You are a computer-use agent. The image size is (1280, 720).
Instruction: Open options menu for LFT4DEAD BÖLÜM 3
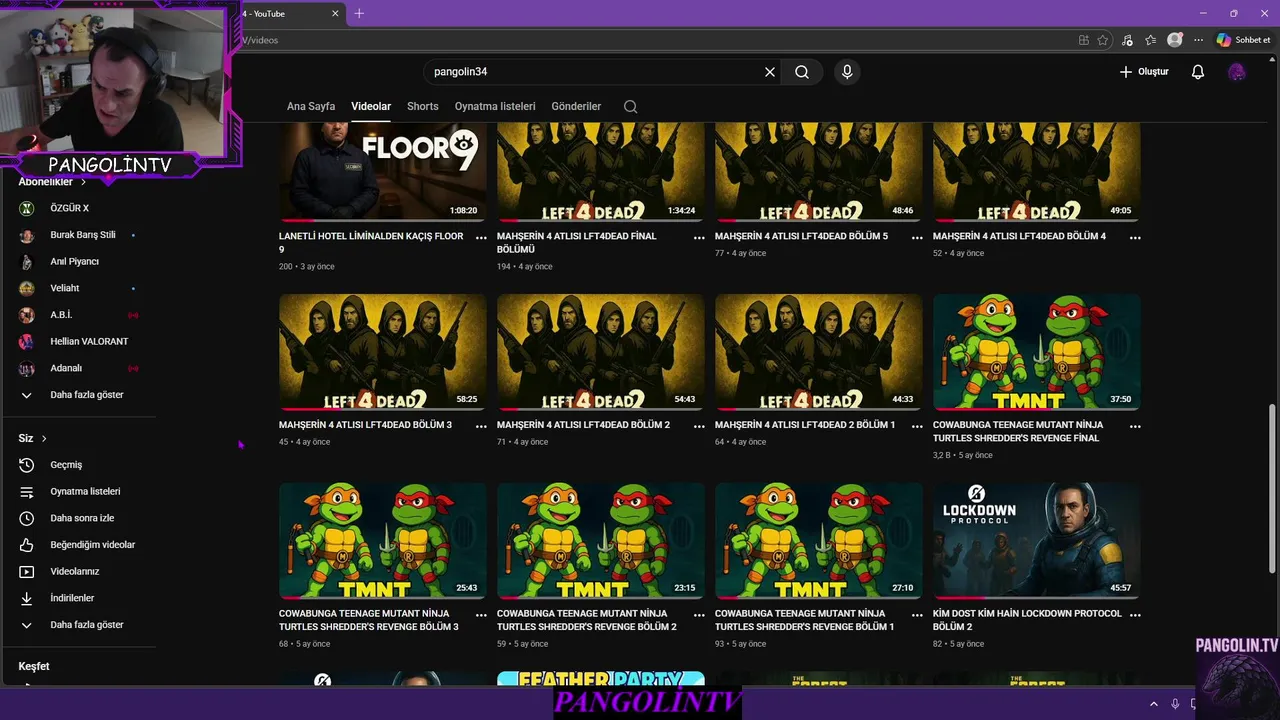(x=481, y=426)
